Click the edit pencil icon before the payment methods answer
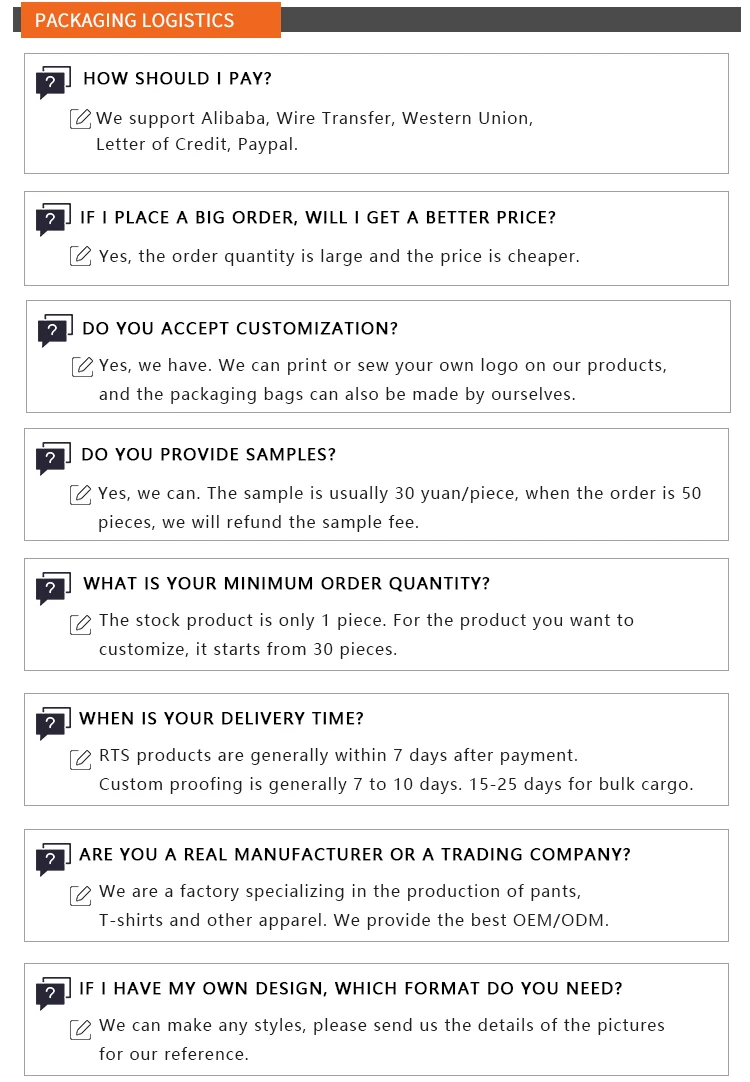Image resolution: width=750 pixels, height=1082 pixels. pyautogui.click(x=81, y=119)
